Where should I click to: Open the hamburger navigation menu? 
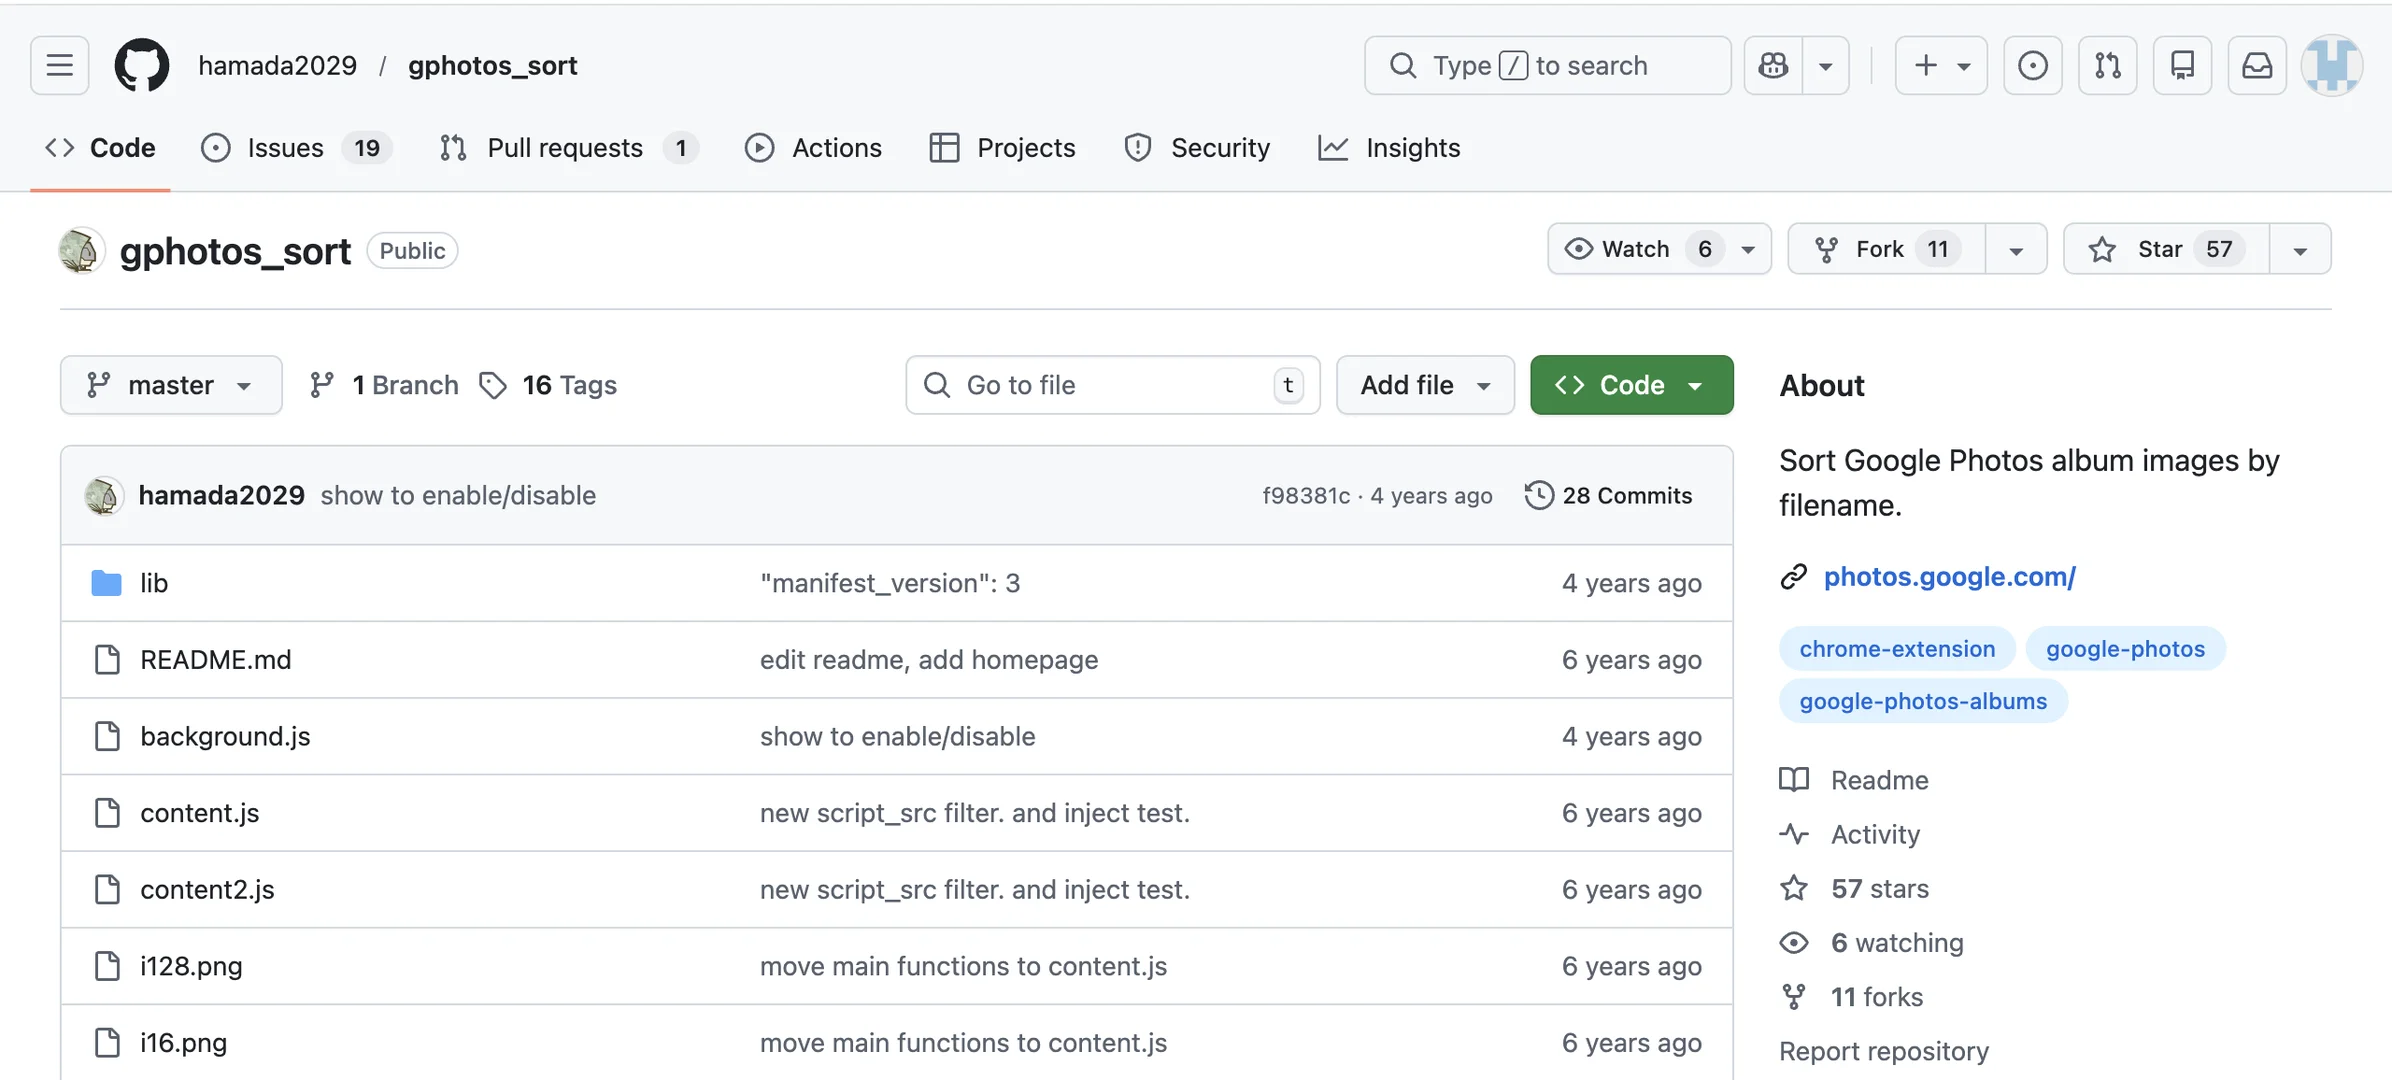coord(60,66)
